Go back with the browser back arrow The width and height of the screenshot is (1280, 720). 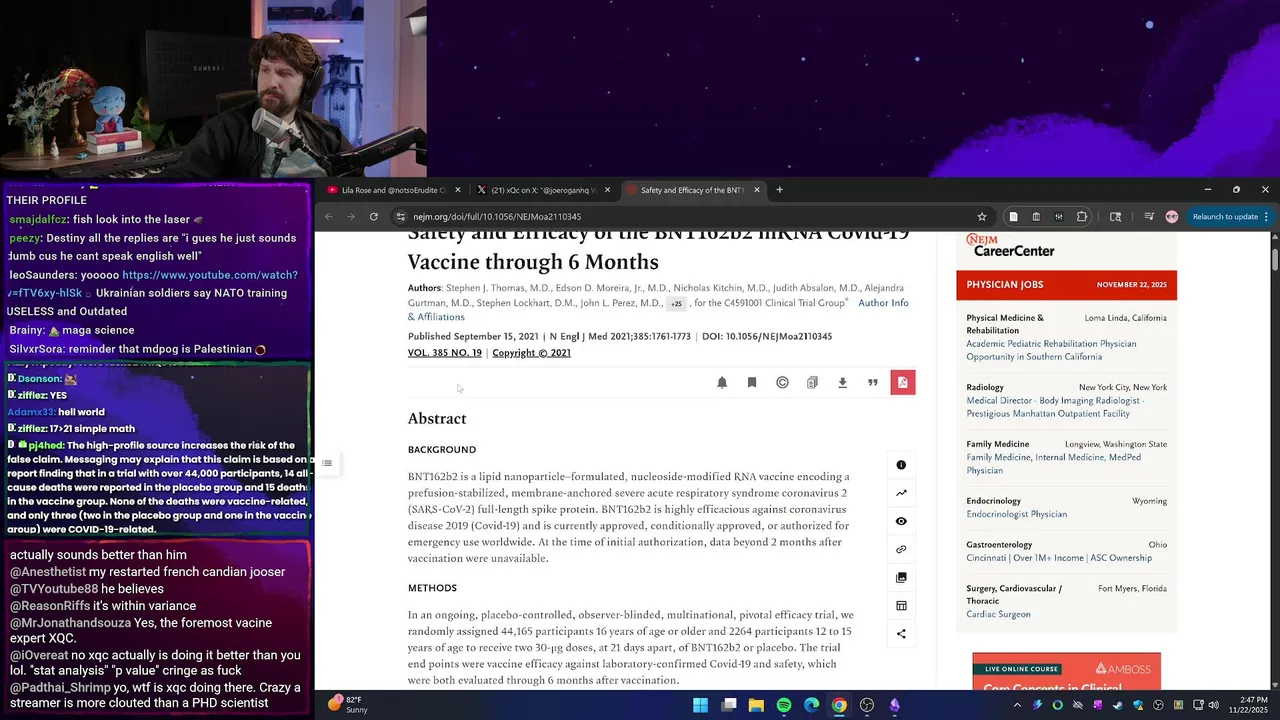328,216
